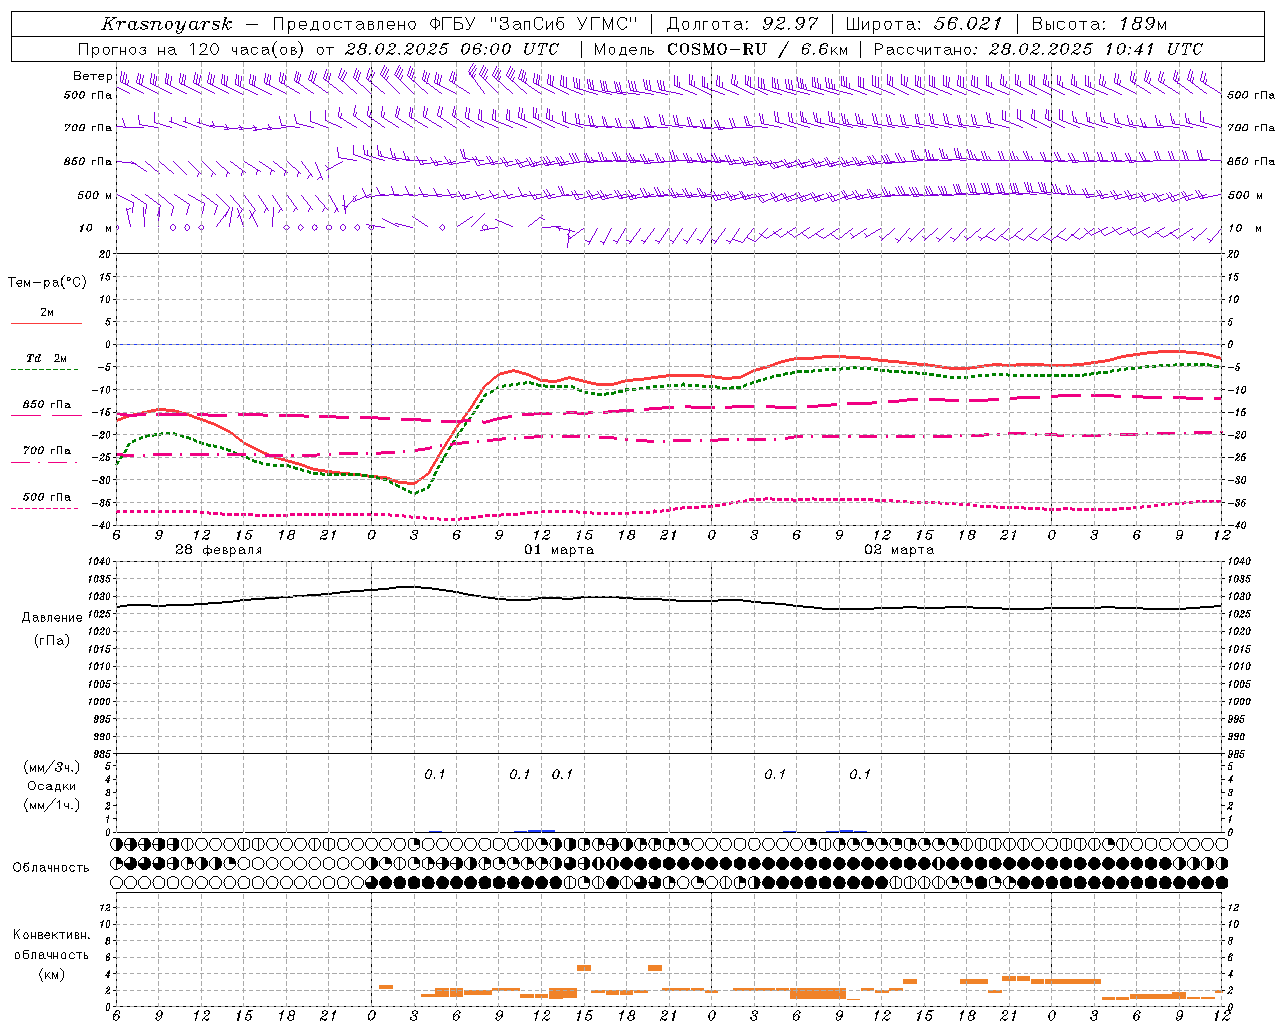Click the 'Рассчитано: 28.02.2025 10:41 UTC' timestamp

[1038, 49]
